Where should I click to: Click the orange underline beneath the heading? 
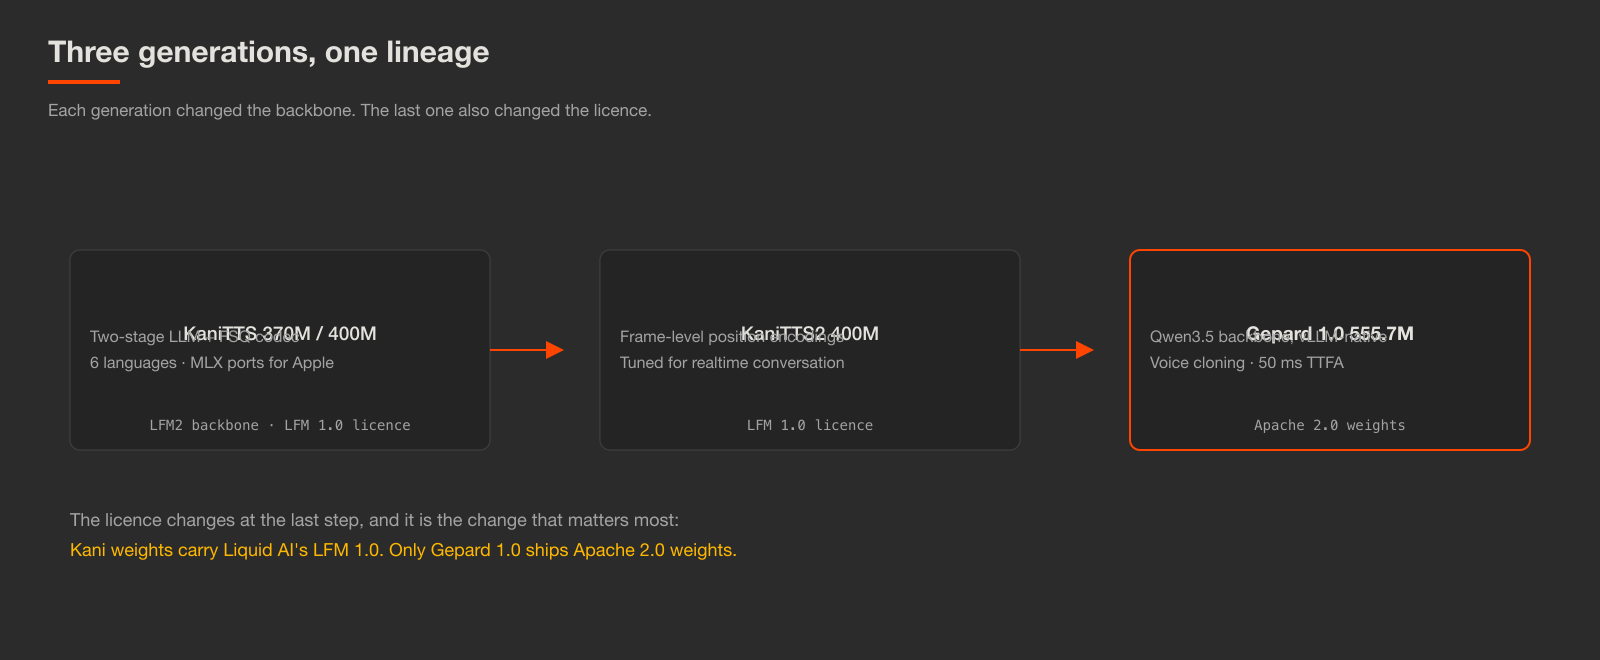click(84, 82)
